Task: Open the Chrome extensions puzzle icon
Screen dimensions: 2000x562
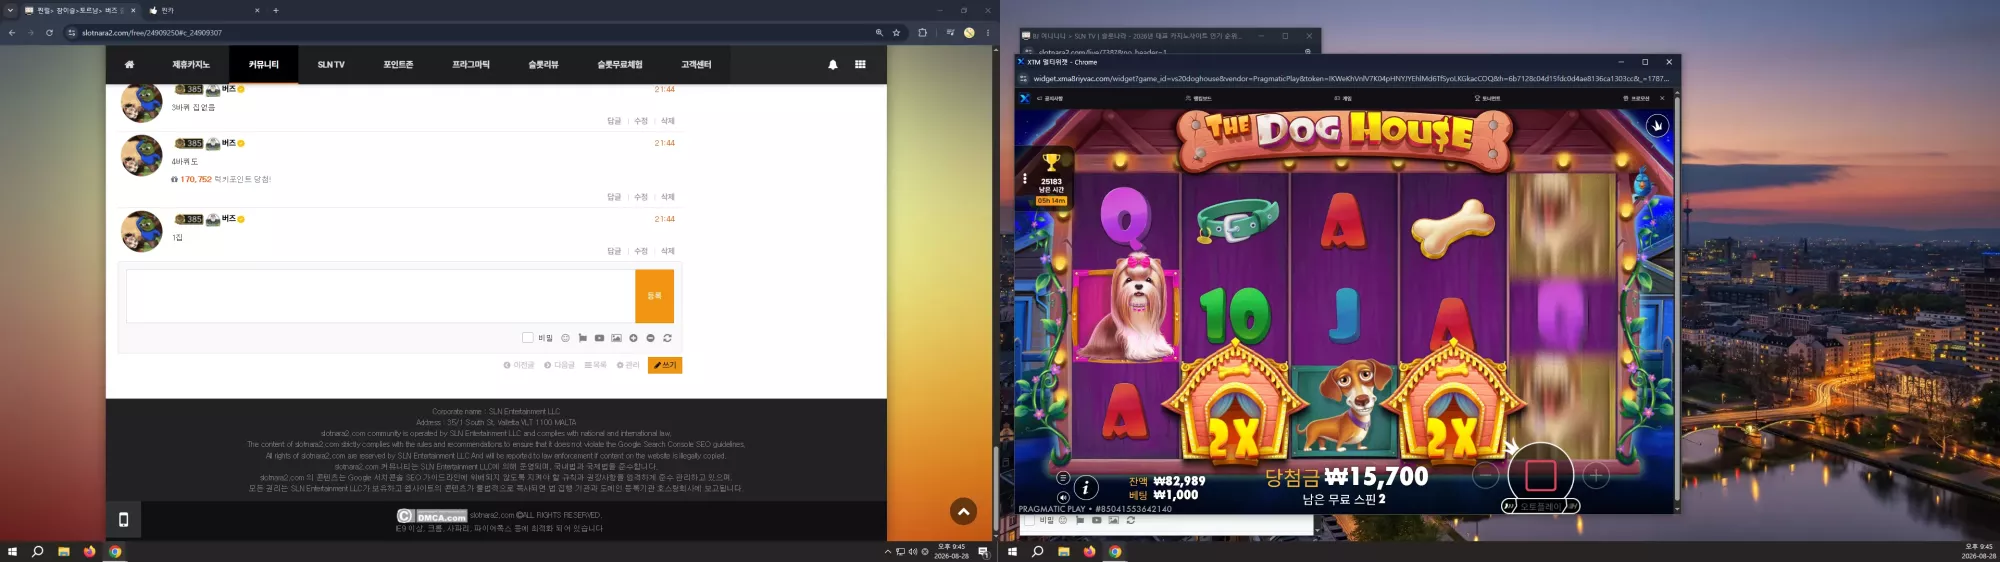Action: coord(922,33)
